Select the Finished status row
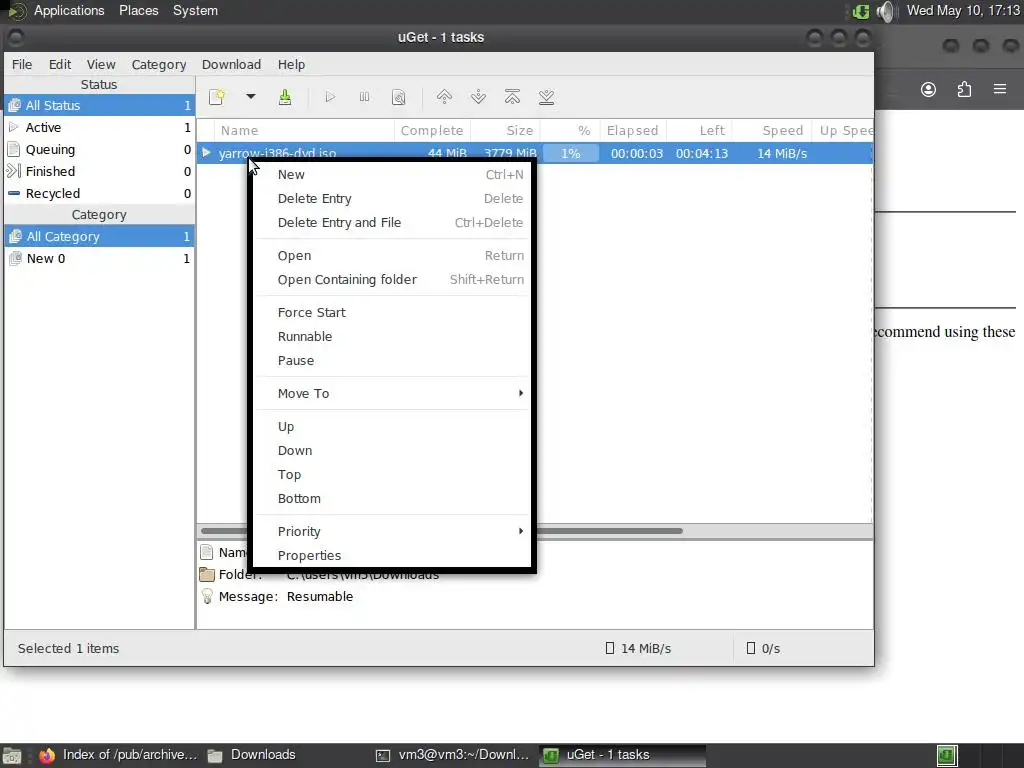The width and height of the screenshot is (1024, 768). [x=99, y=171]
